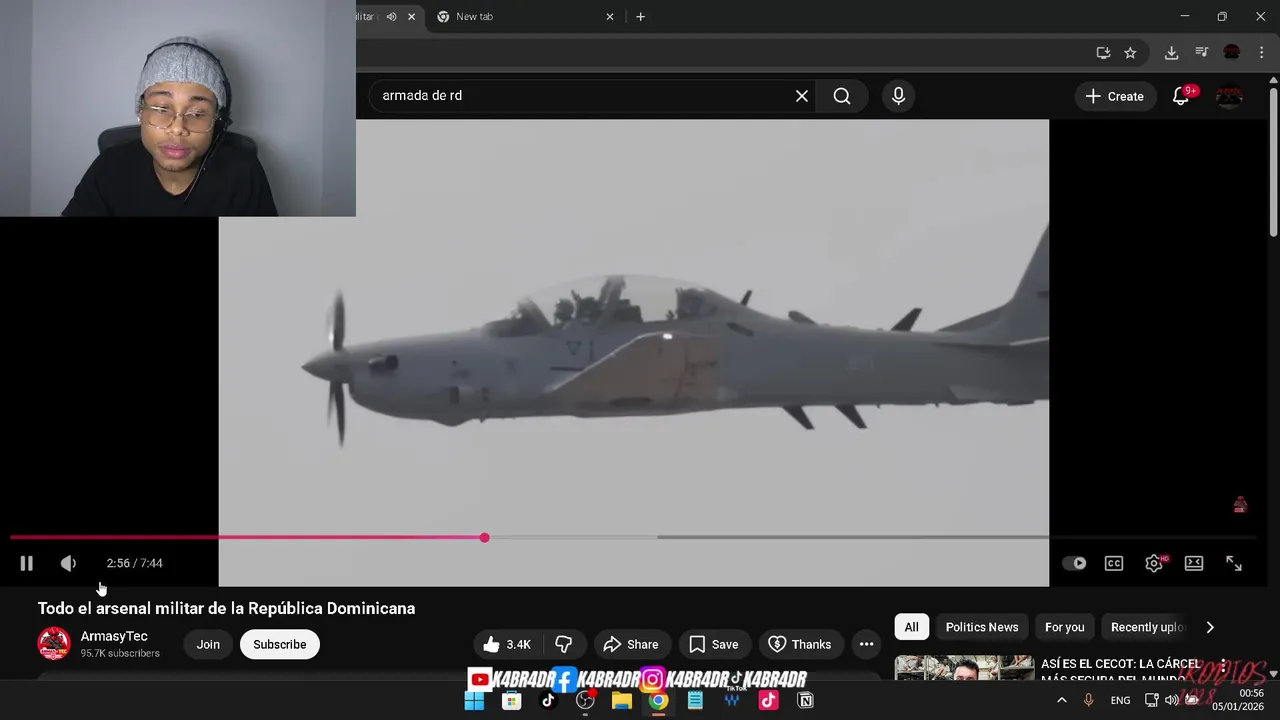Save the video to a playlist
Viewport: 1280px width, 720px height.
pos(714,644)
